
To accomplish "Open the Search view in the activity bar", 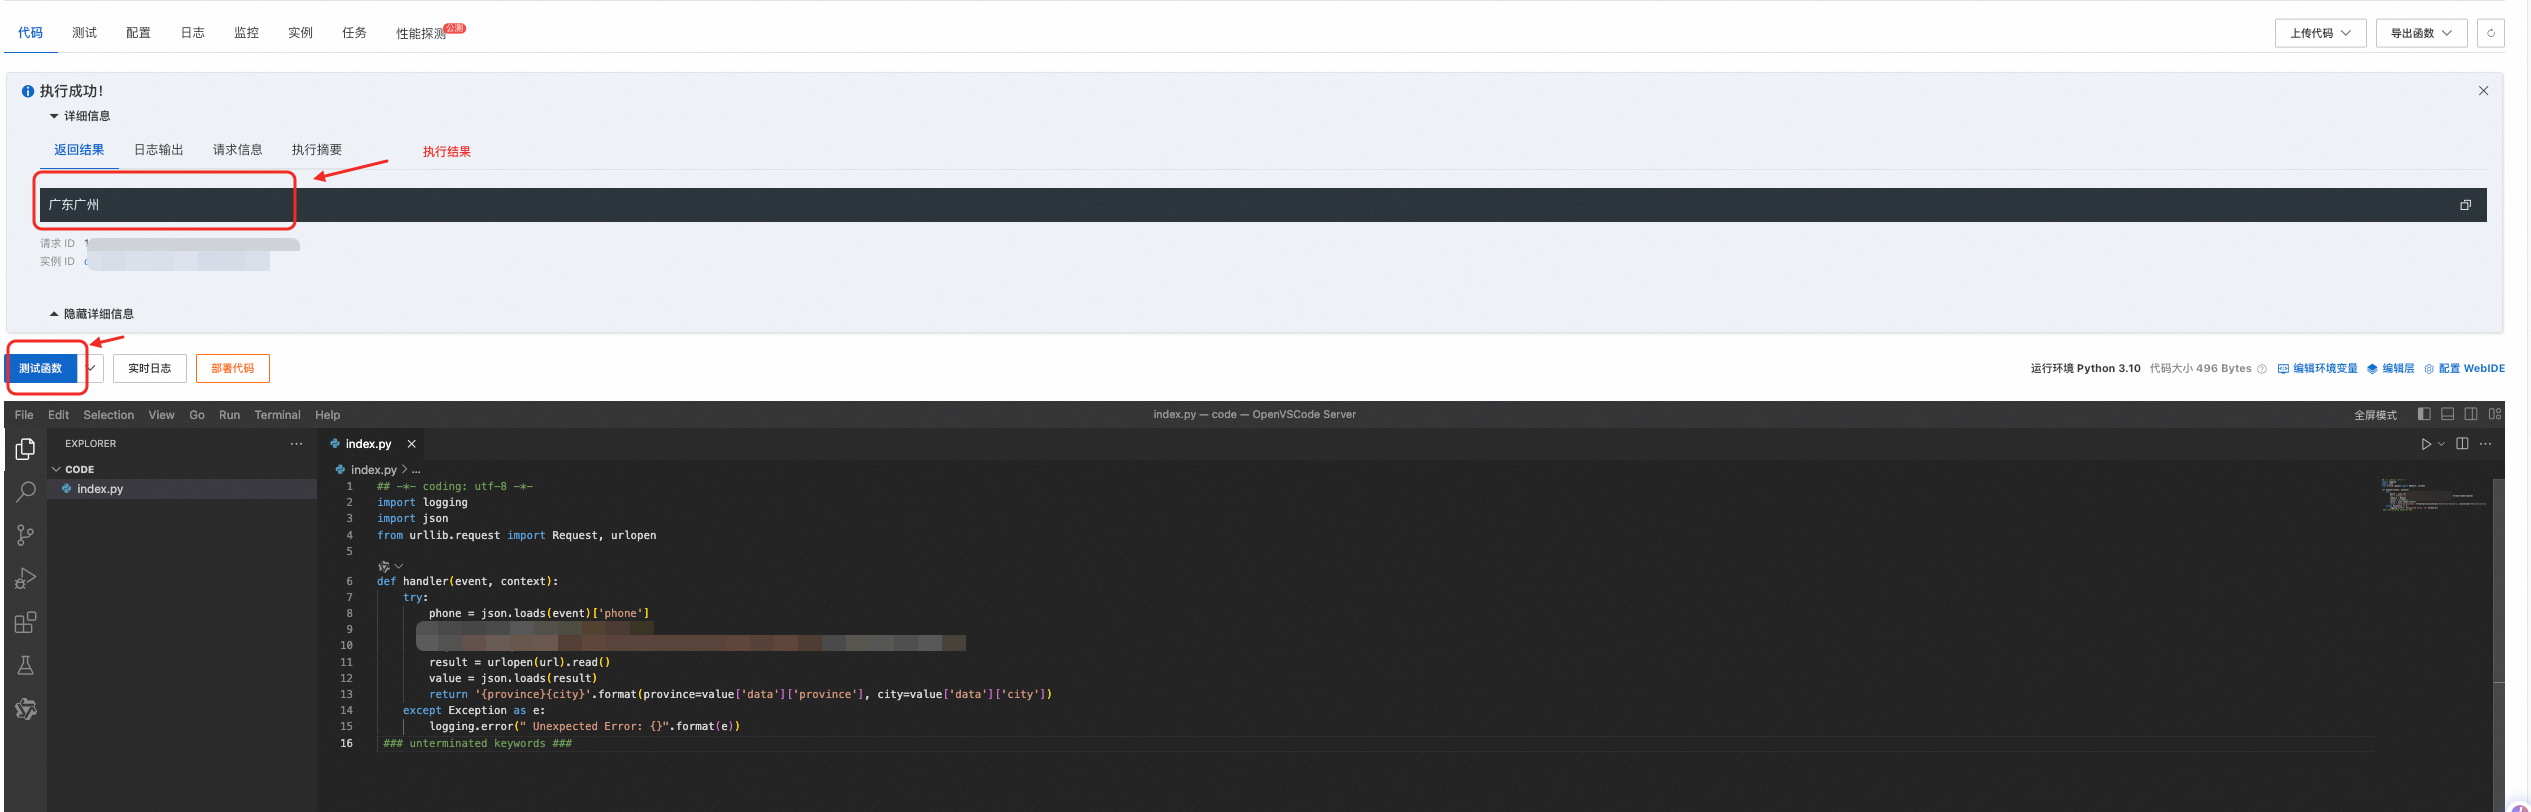I will (x=26, y=492).
